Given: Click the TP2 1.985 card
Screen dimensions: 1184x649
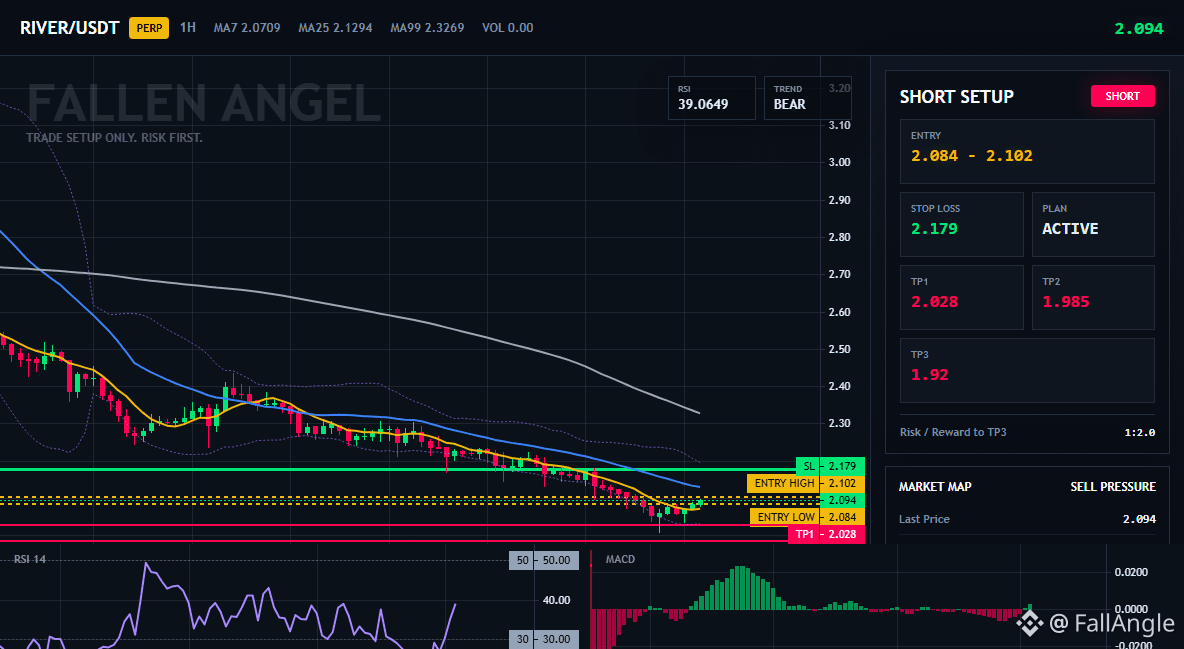Looking at the screenshot, I should [x=1093, y=297].
